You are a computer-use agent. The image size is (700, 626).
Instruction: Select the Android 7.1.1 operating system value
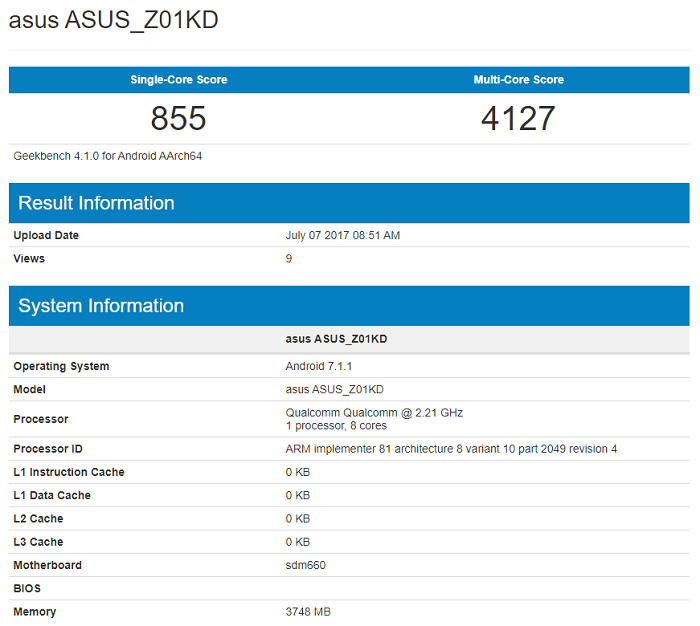tap(319, 366)
